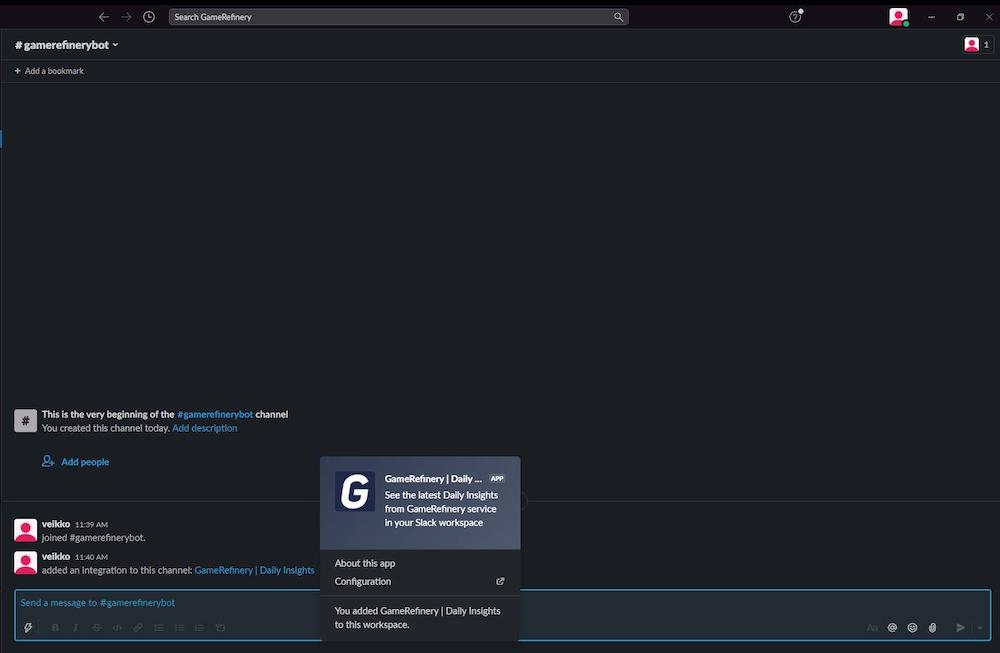Toggle ordered list formatting
Viewport: 1000px width, 653px height.
159,627
